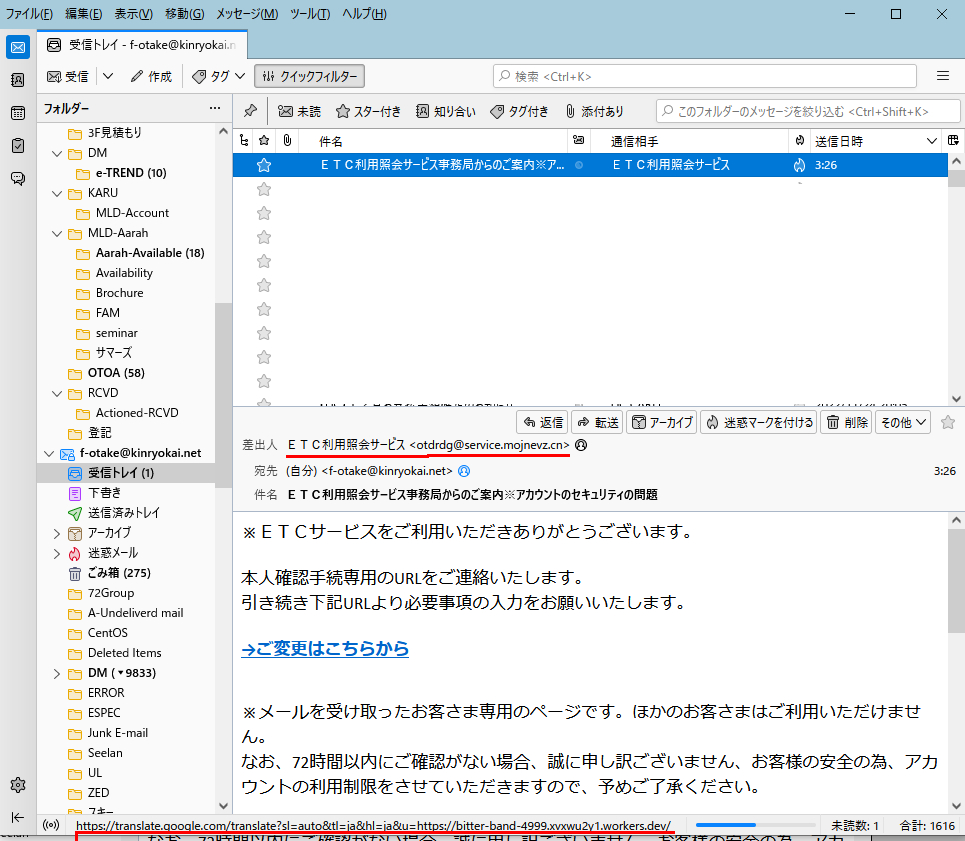Open the メッセージ(M) menu
965x841 pixels.
[247, 14]
